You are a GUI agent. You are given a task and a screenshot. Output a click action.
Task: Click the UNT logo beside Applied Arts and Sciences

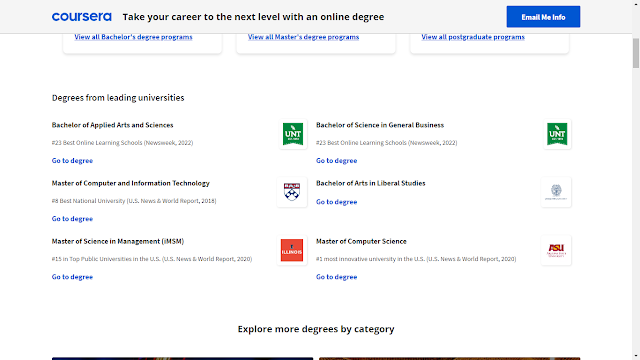[x=293, y=134]
